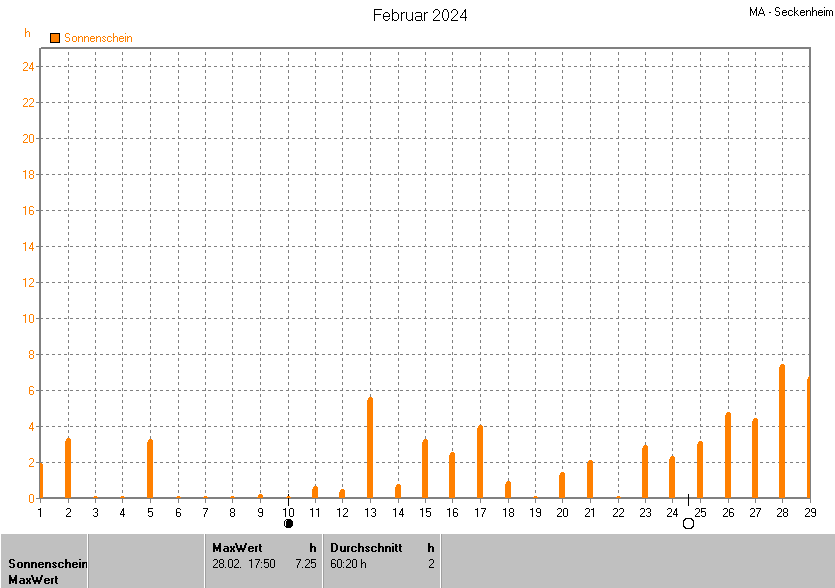Click the bar for day 26
The width and height of the screenshot is (835, 588).
coord(728,456)
